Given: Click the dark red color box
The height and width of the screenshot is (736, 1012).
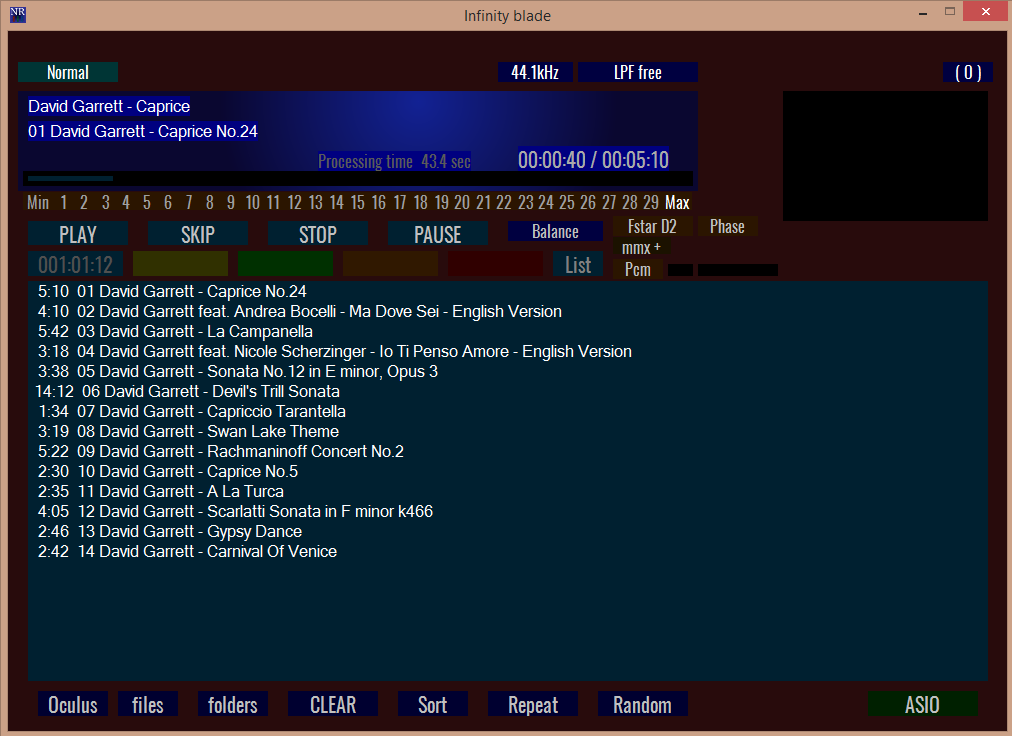Looking at the screenshot, I should click(496, 264).
